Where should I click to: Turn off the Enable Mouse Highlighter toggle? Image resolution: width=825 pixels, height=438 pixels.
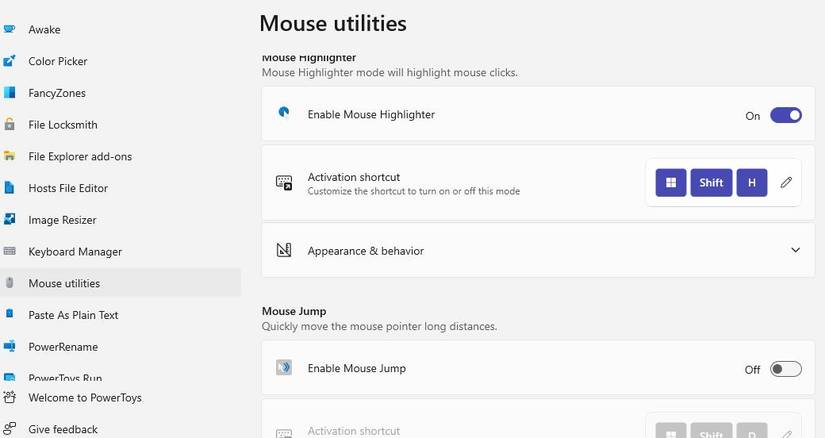pos(785,115)
